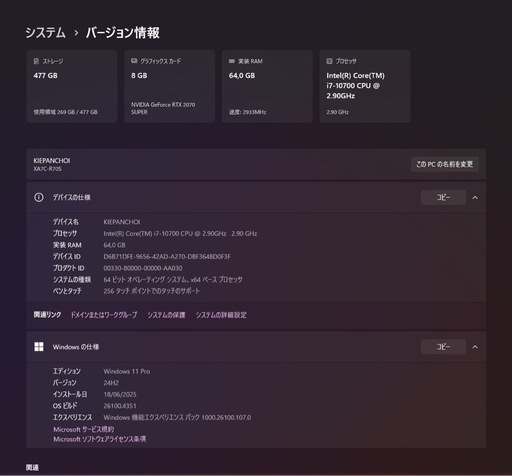512x476 pixels.
Task: Collapse the device specifications section
Action: pos(475,198)
